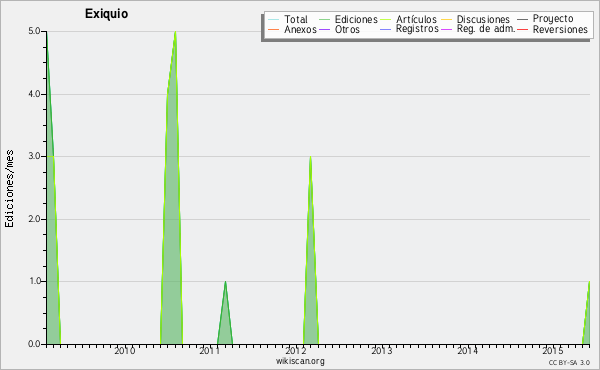Click the y-axis value "1.0"
Image resolution: width=600 pixels, height=370 pixels.
click(34, 281)
